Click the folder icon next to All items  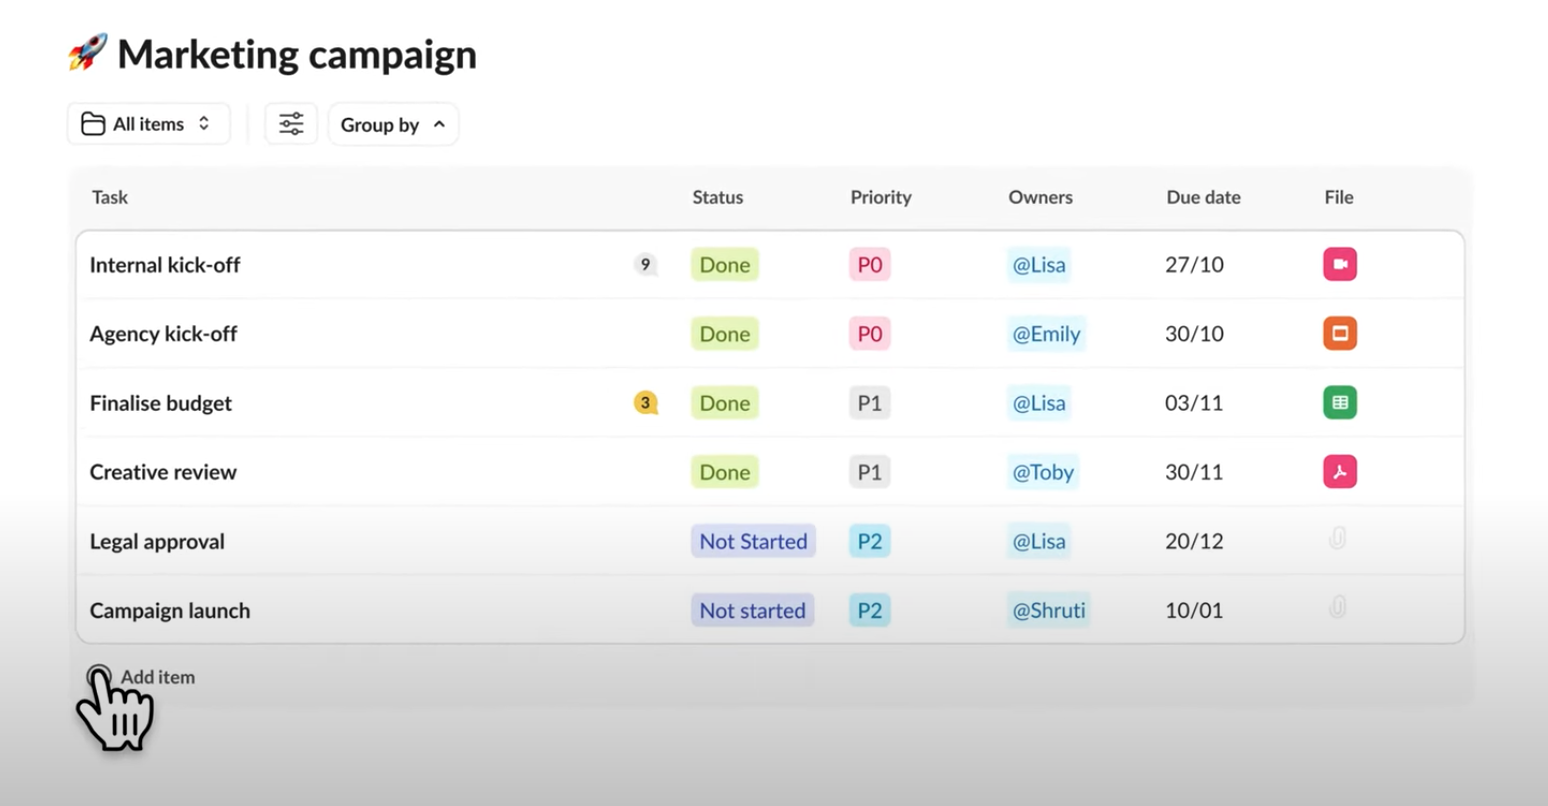93,123
